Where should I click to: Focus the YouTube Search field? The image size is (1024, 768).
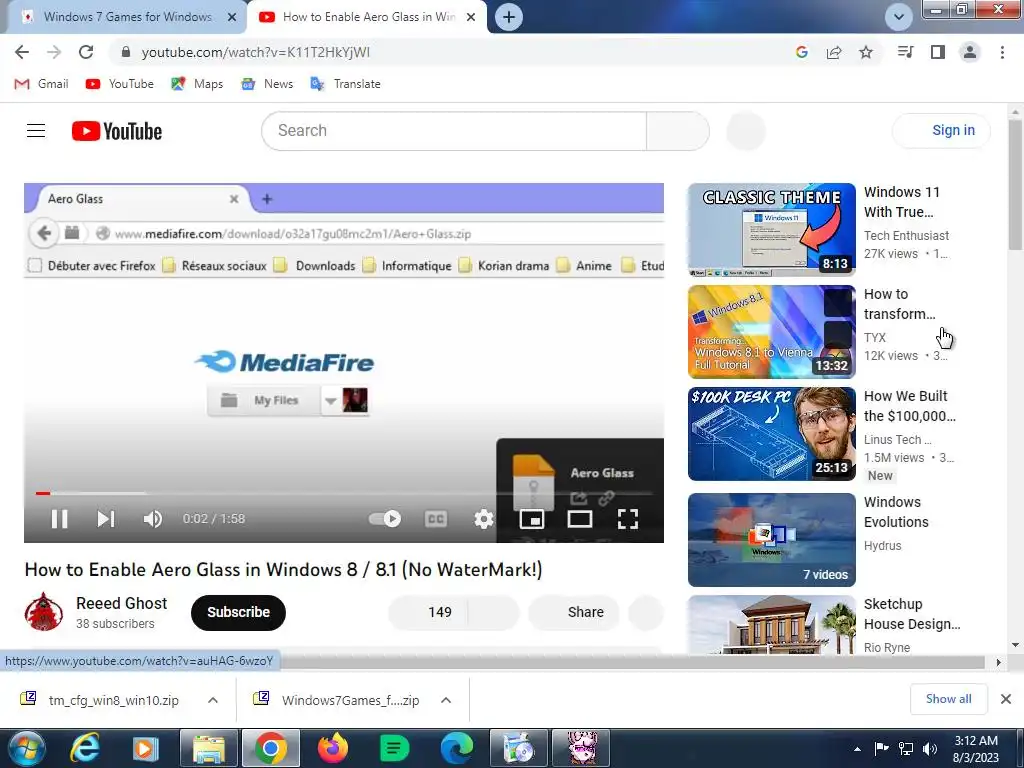click(454, 131)
